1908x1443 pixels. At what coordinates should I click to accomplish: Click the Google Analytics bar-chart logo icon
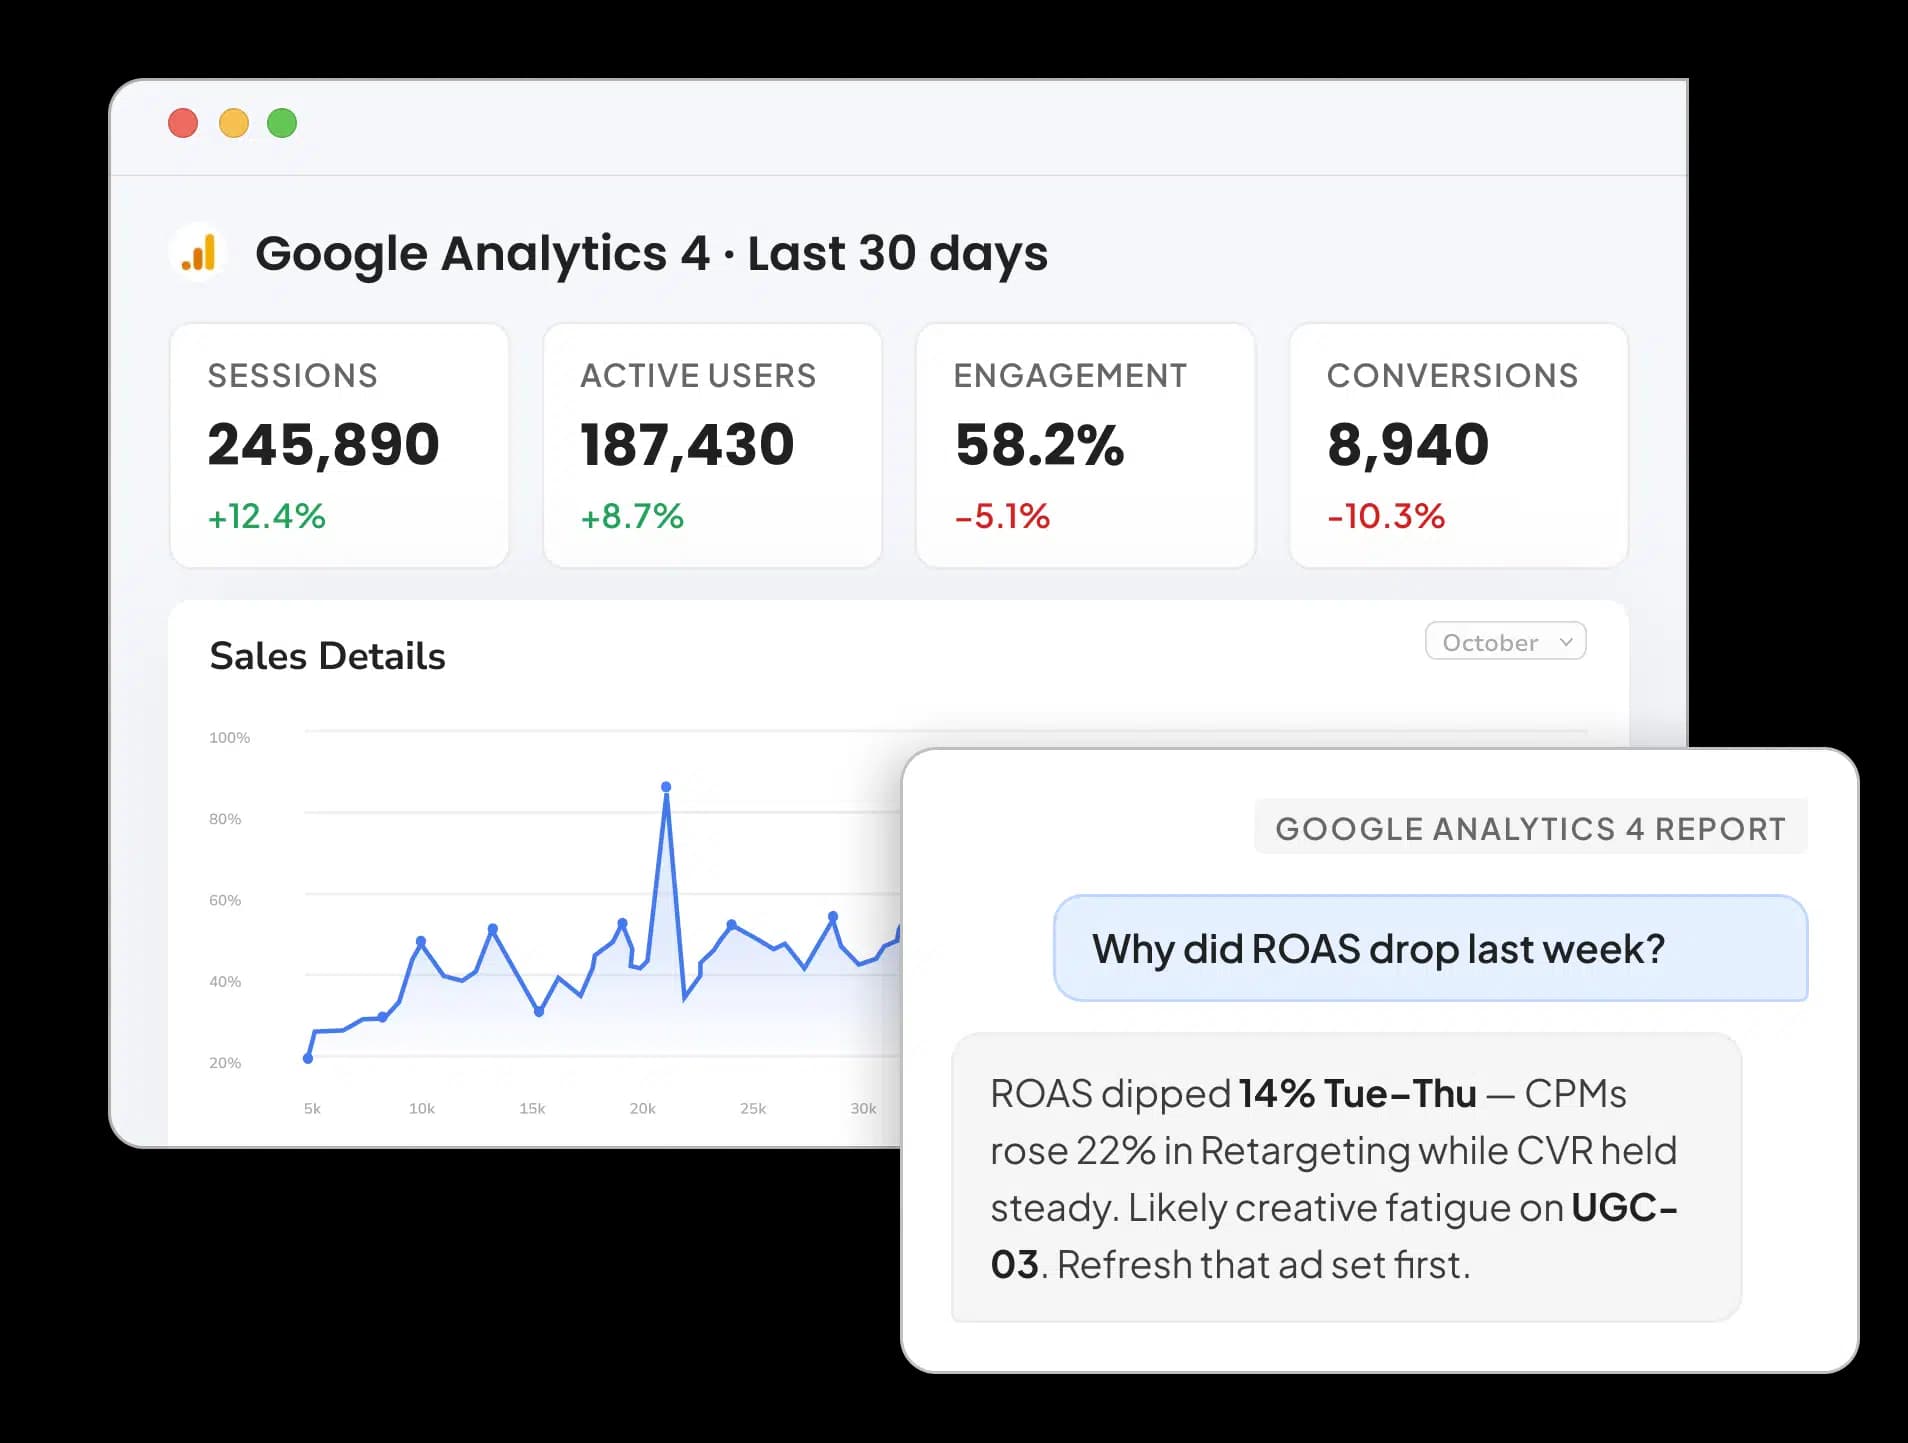click(198, 252)
